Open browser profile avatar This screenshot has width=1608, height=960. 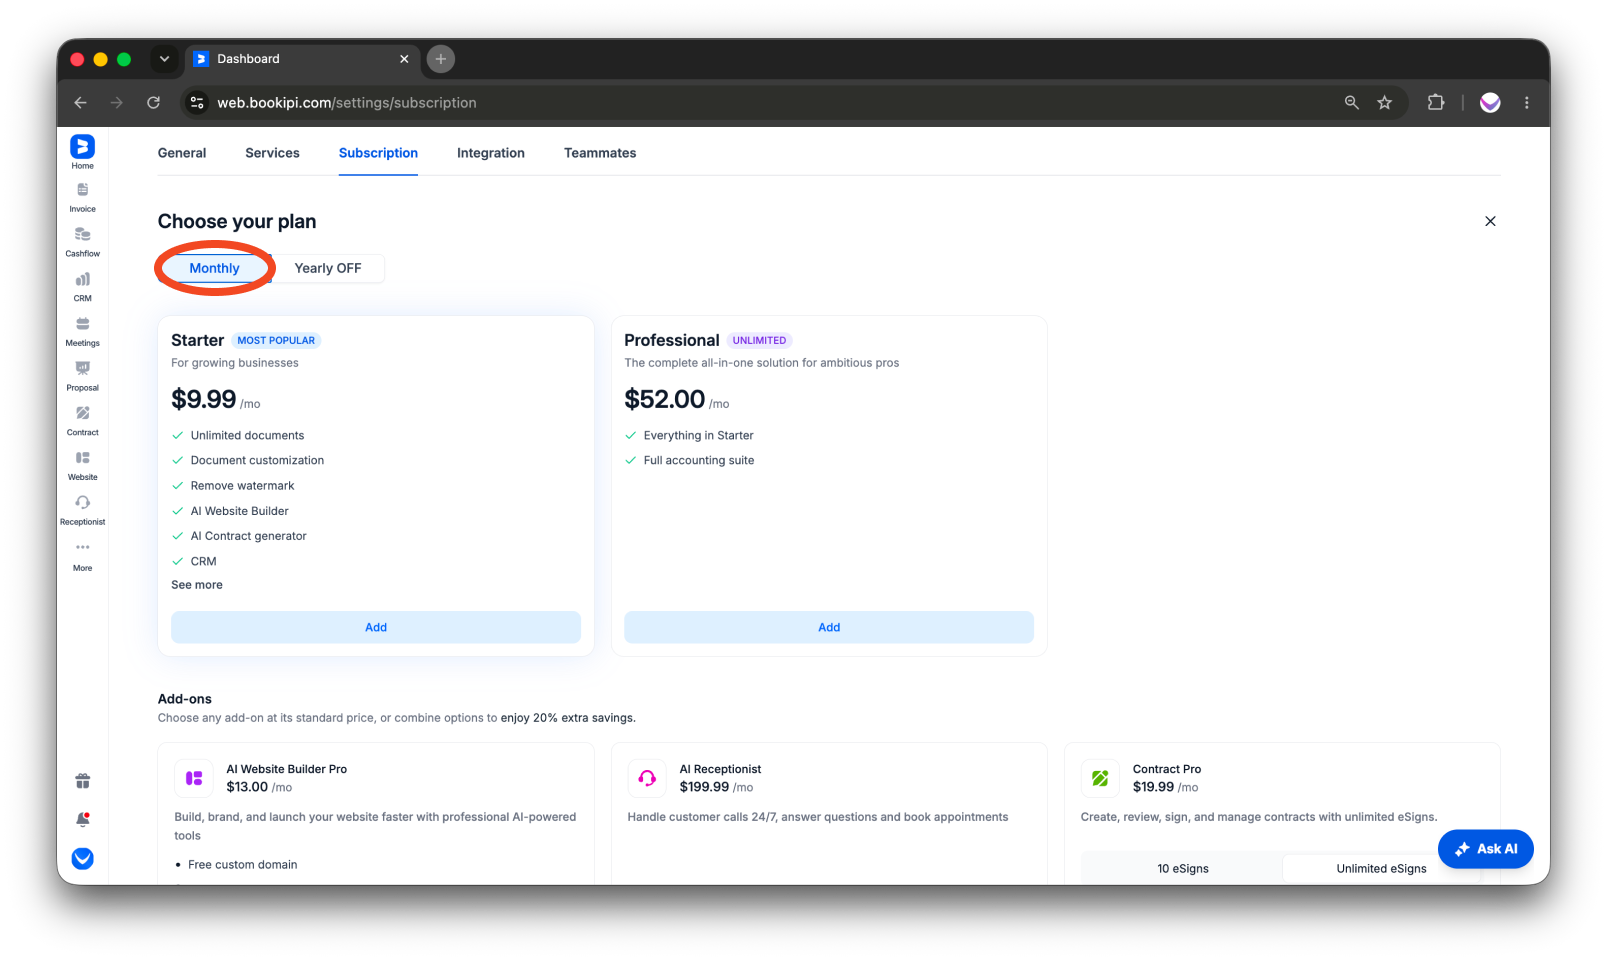[1490, 102]
